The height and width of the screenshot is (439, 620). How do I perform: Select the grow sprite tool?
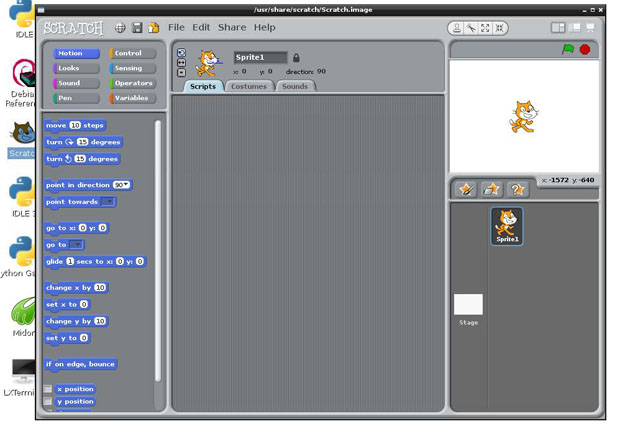(485, 28)
